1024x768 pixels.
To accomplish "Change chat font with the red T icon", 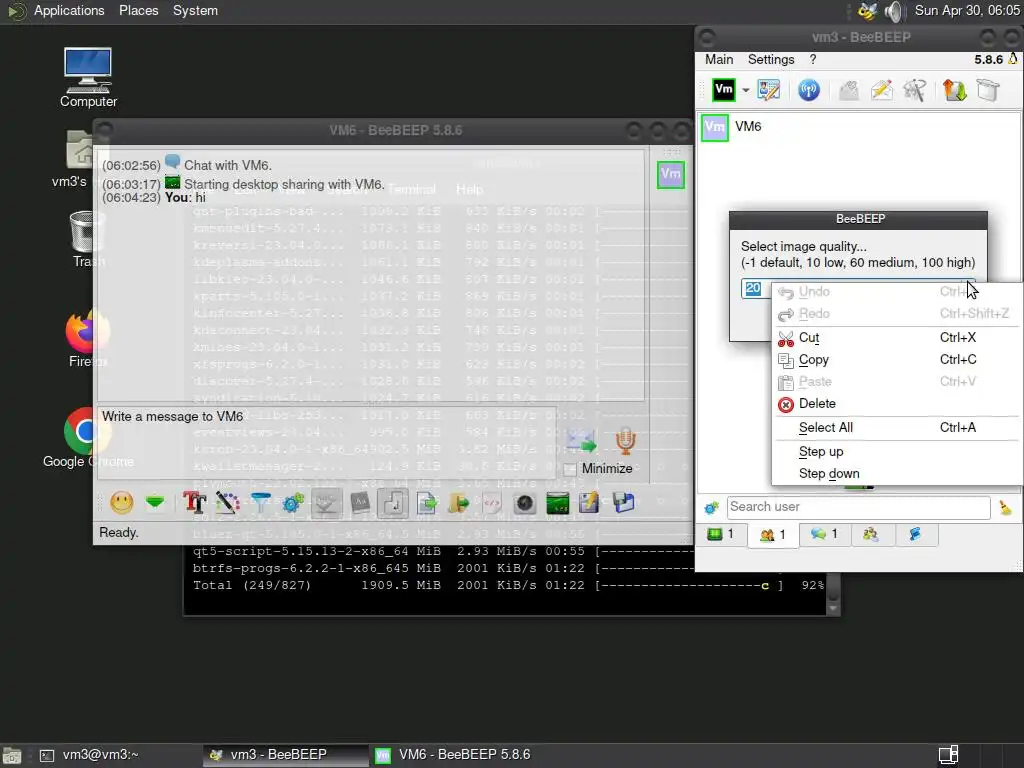I will 194,503.
